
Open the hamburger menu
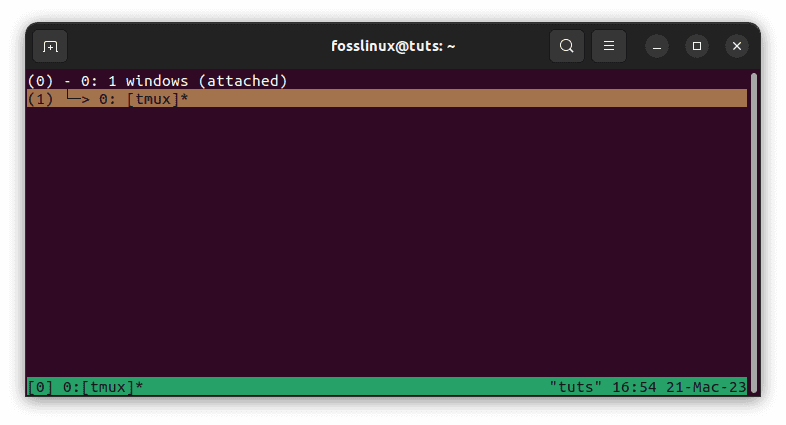pyautogui.click(x=609, y=46)
